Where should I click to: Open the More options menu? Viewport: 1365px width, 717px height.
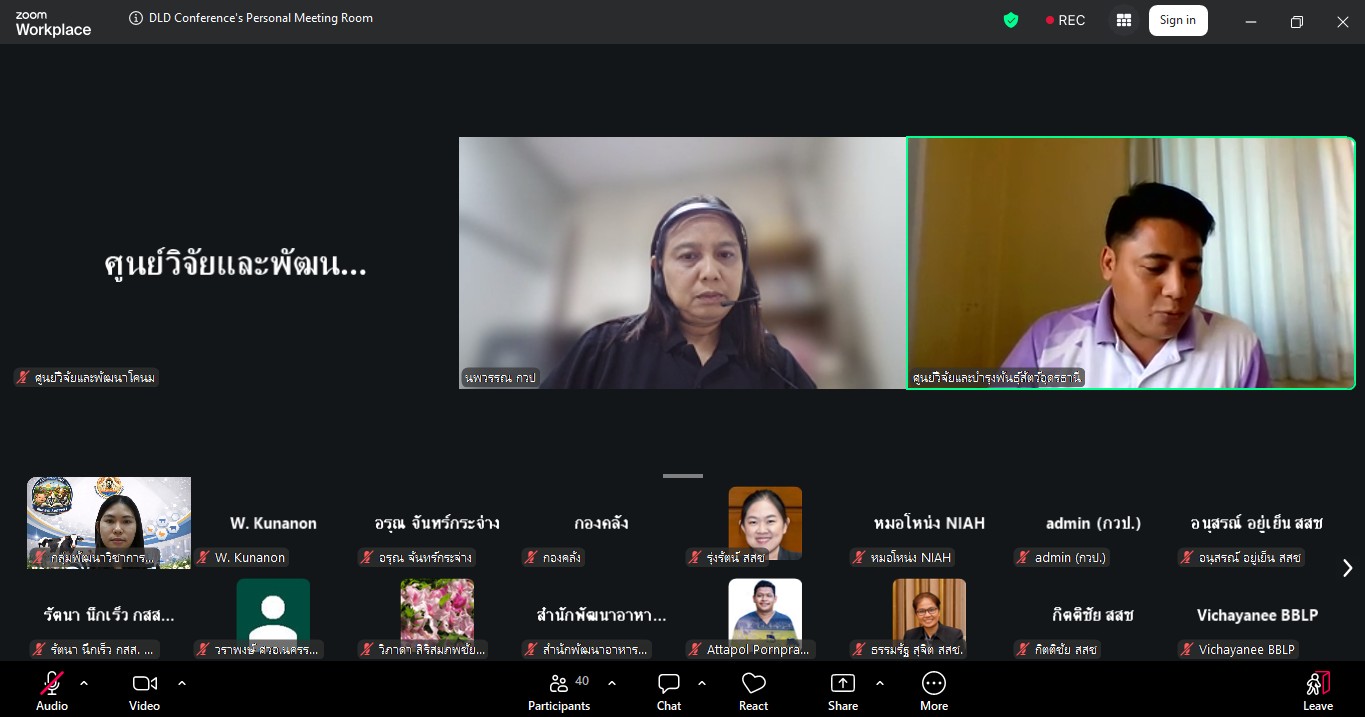coord(933,685)
